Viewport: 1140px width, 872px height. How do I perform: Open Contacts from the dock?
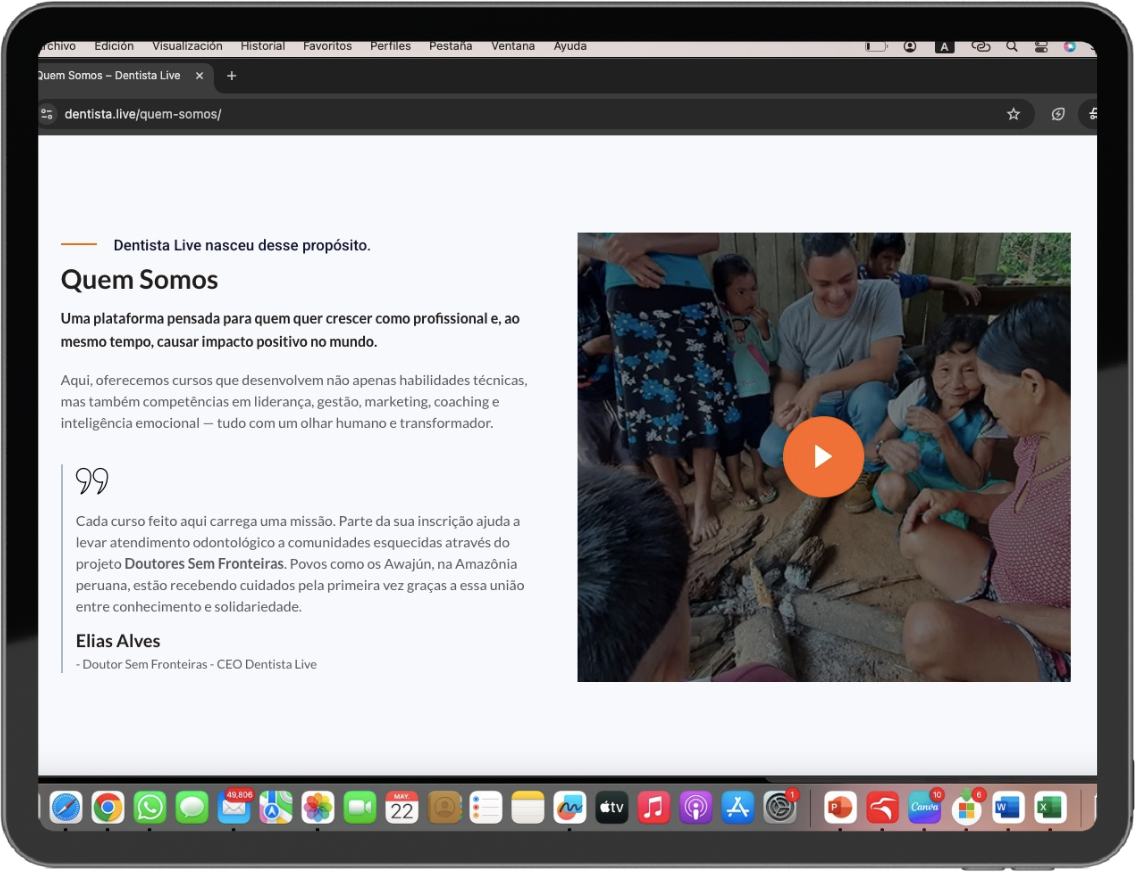444,807
